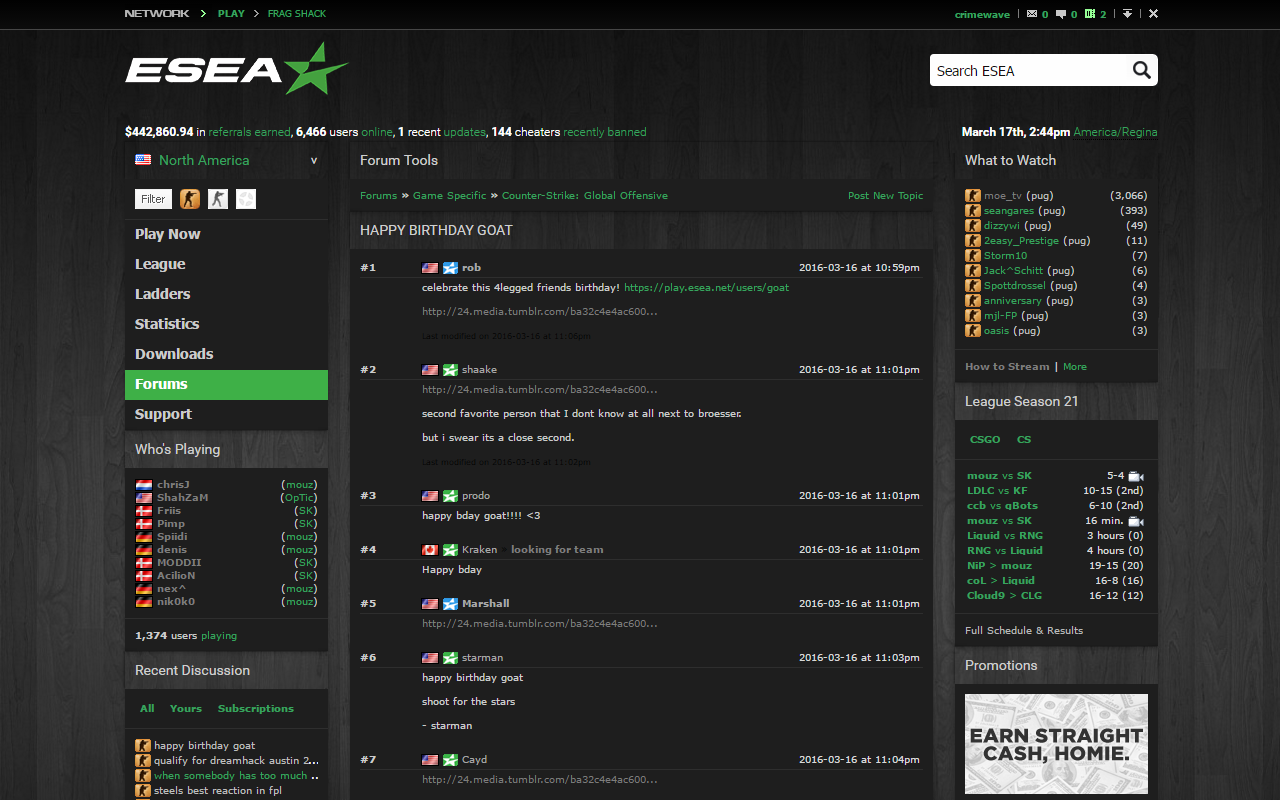Click the US flag beside starman
1280x800 pixels.
pyautogui.click(x=430, y=658)
